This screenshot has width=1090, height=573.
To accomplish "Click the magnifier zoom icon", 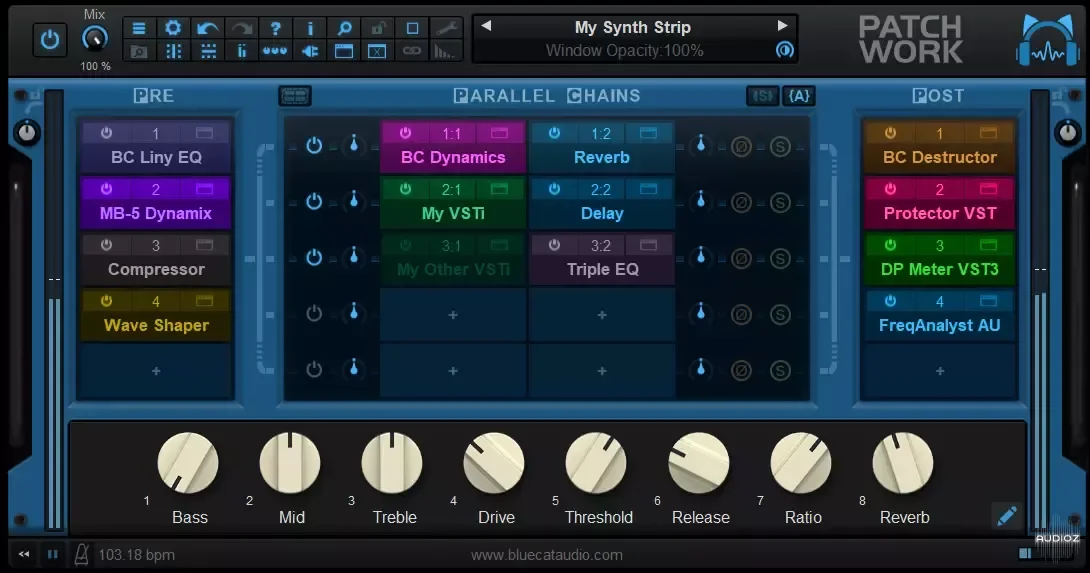I will click(x=344, y=29).
